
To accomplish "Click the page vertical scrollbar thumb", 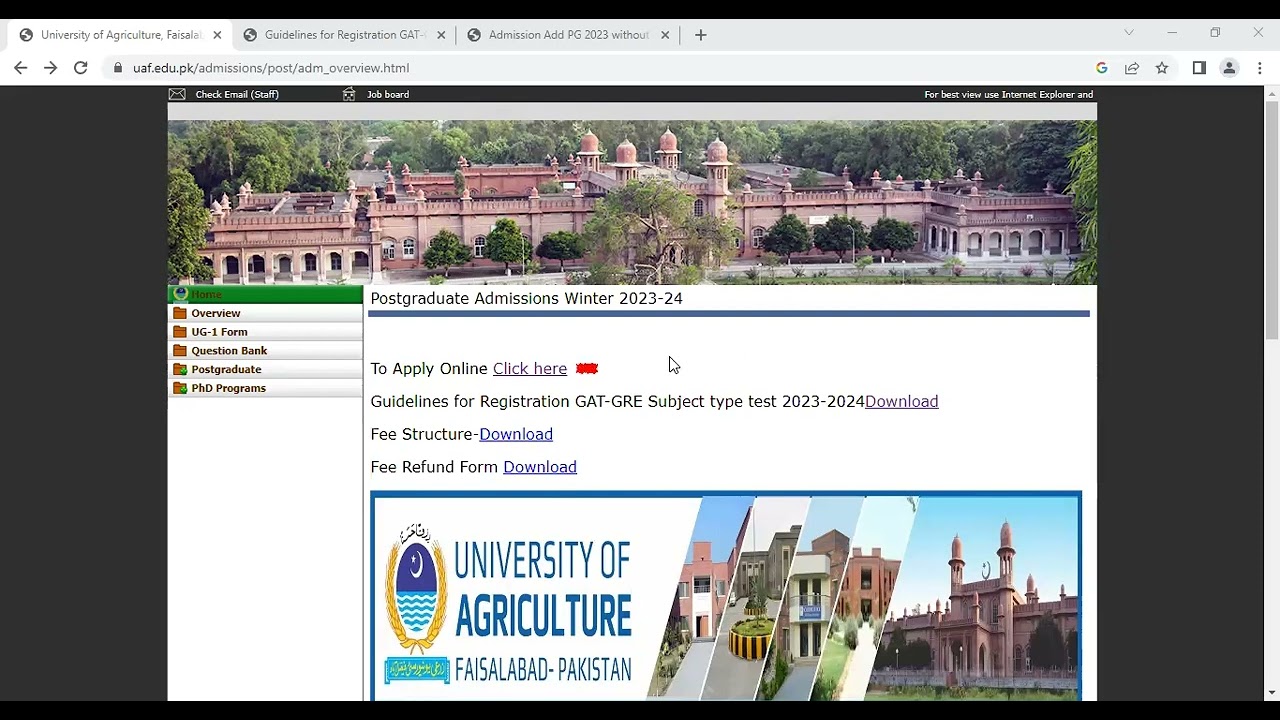I will pos(1271,220).
